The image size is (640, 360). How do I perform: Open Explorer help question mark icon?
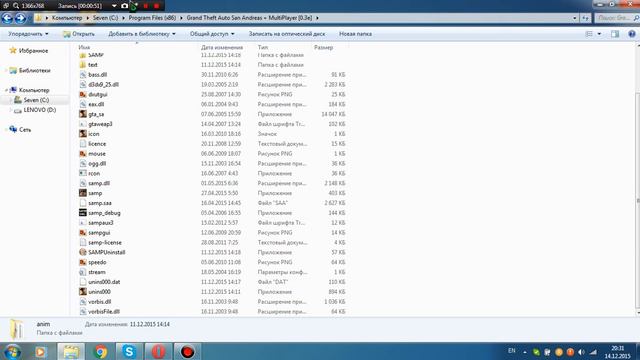(632, 34)
